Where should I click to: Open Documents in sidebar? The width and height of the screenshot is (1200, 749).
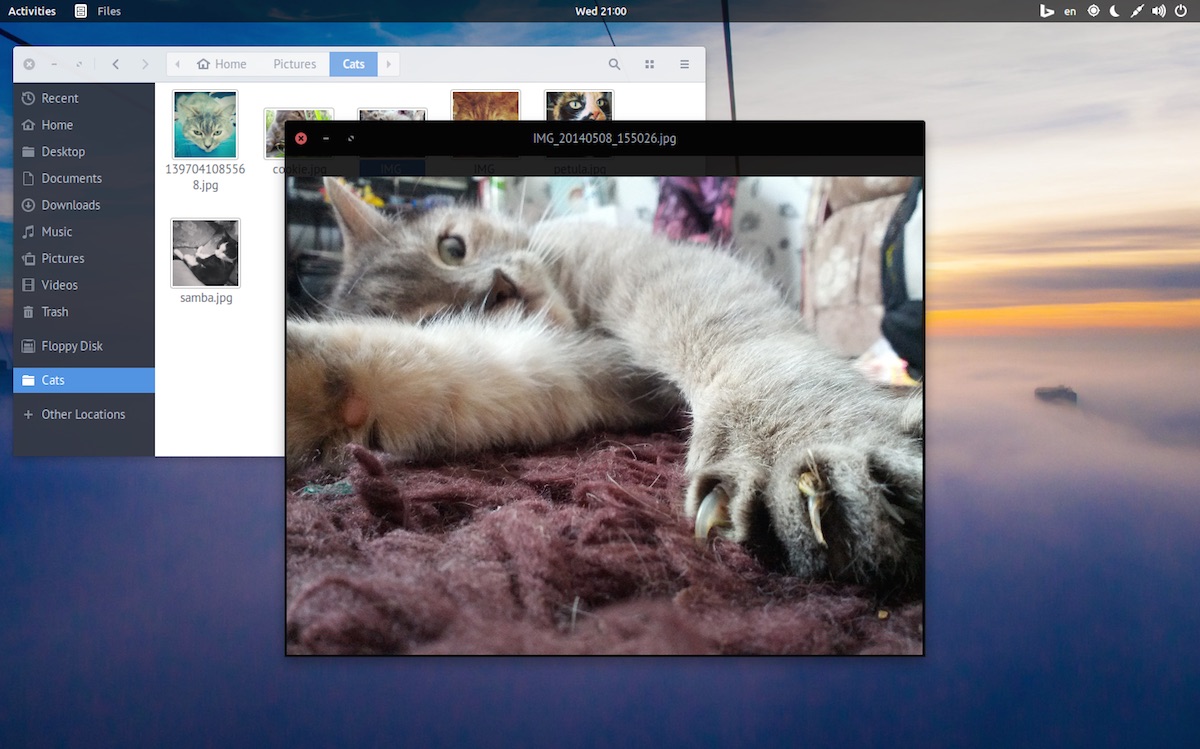pos(84,178)
